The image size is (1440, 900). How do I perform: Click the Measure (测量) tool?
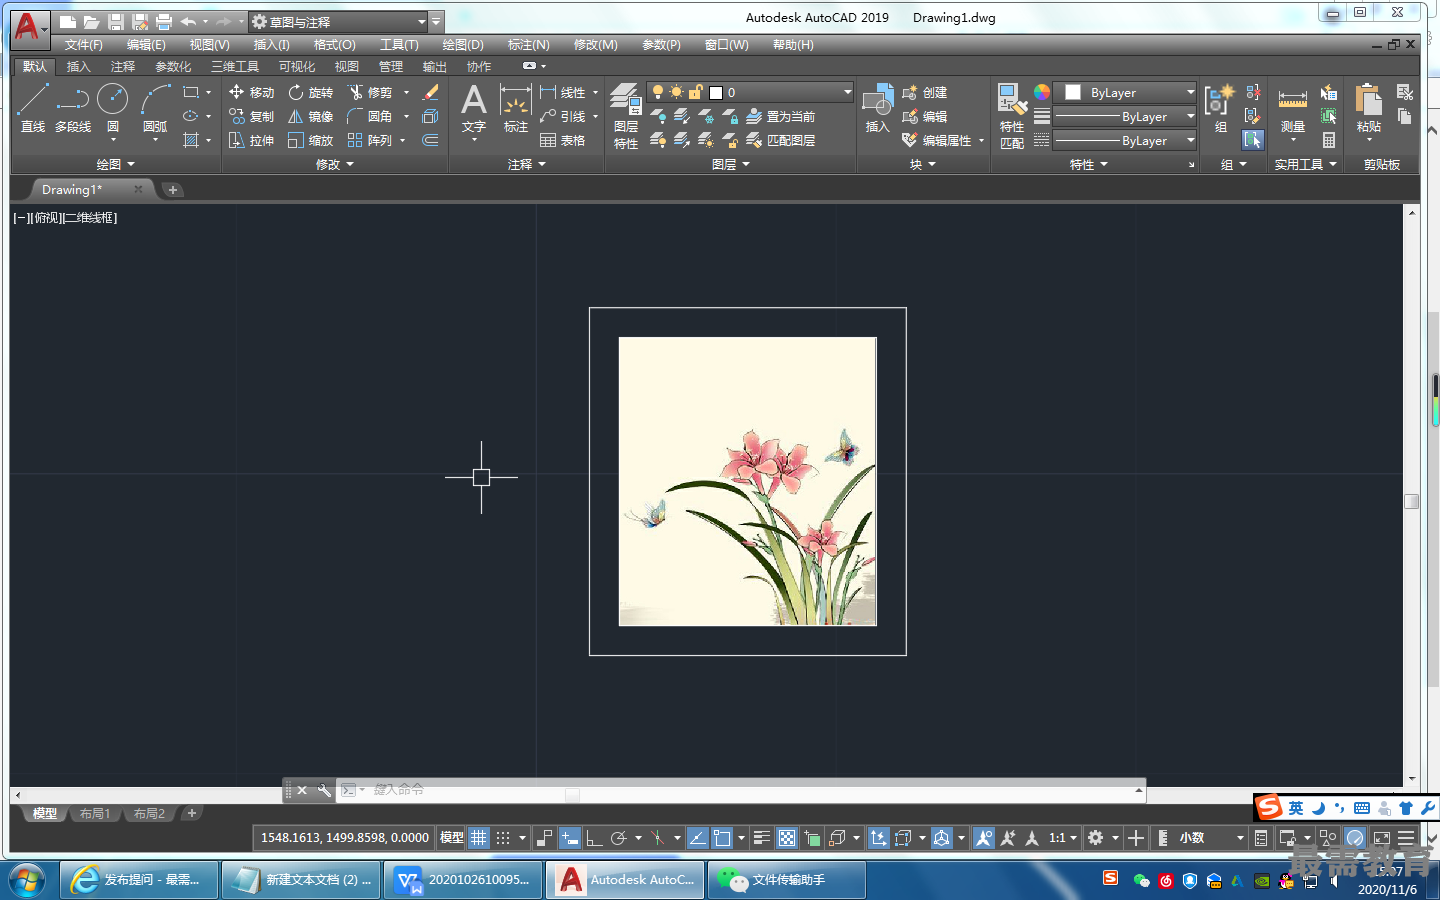[1293, 108]
